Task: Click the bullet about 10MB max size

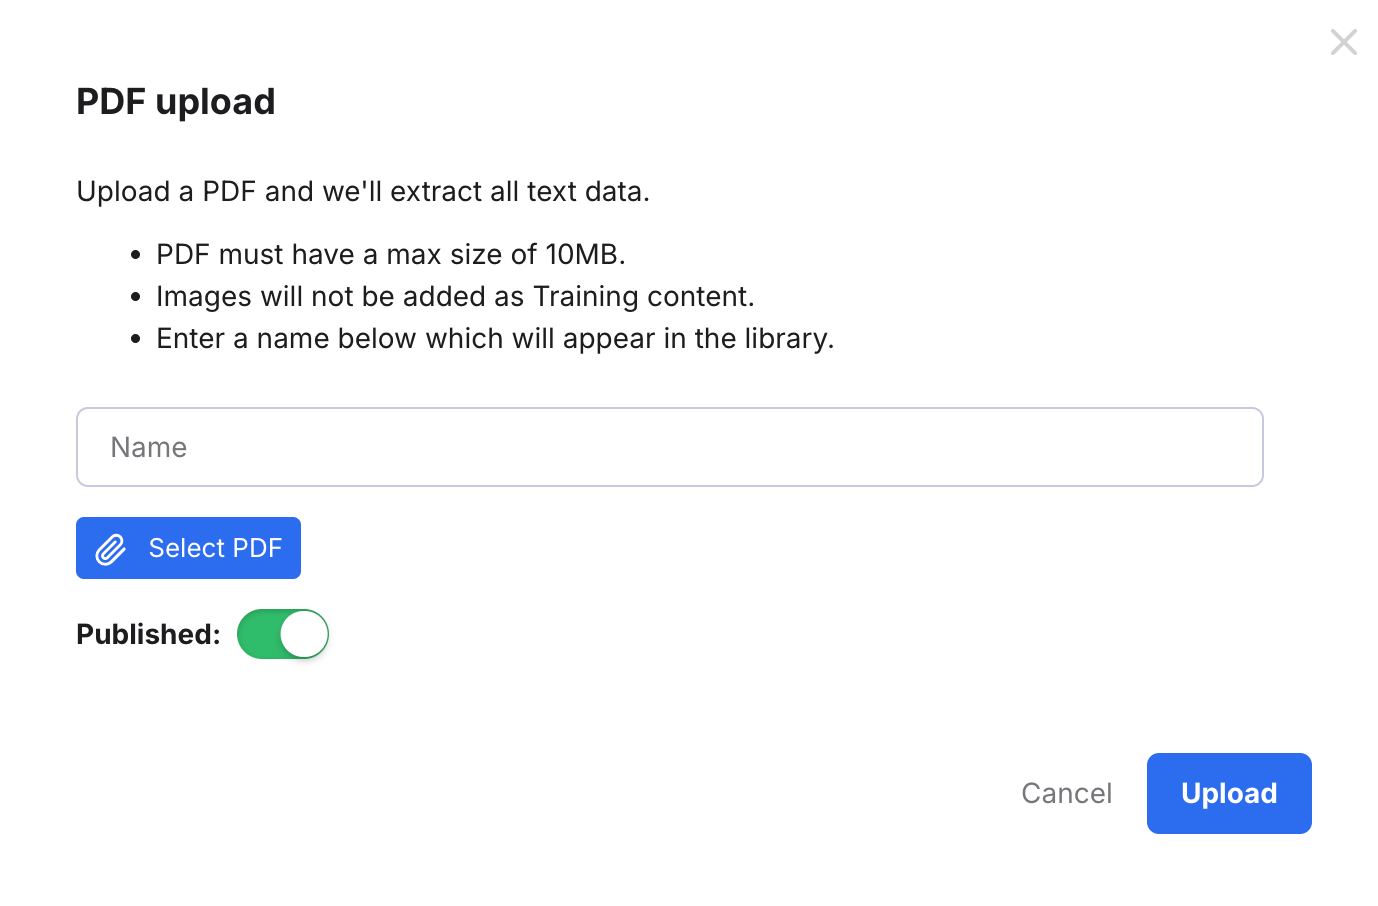Action: click(390, 254)
